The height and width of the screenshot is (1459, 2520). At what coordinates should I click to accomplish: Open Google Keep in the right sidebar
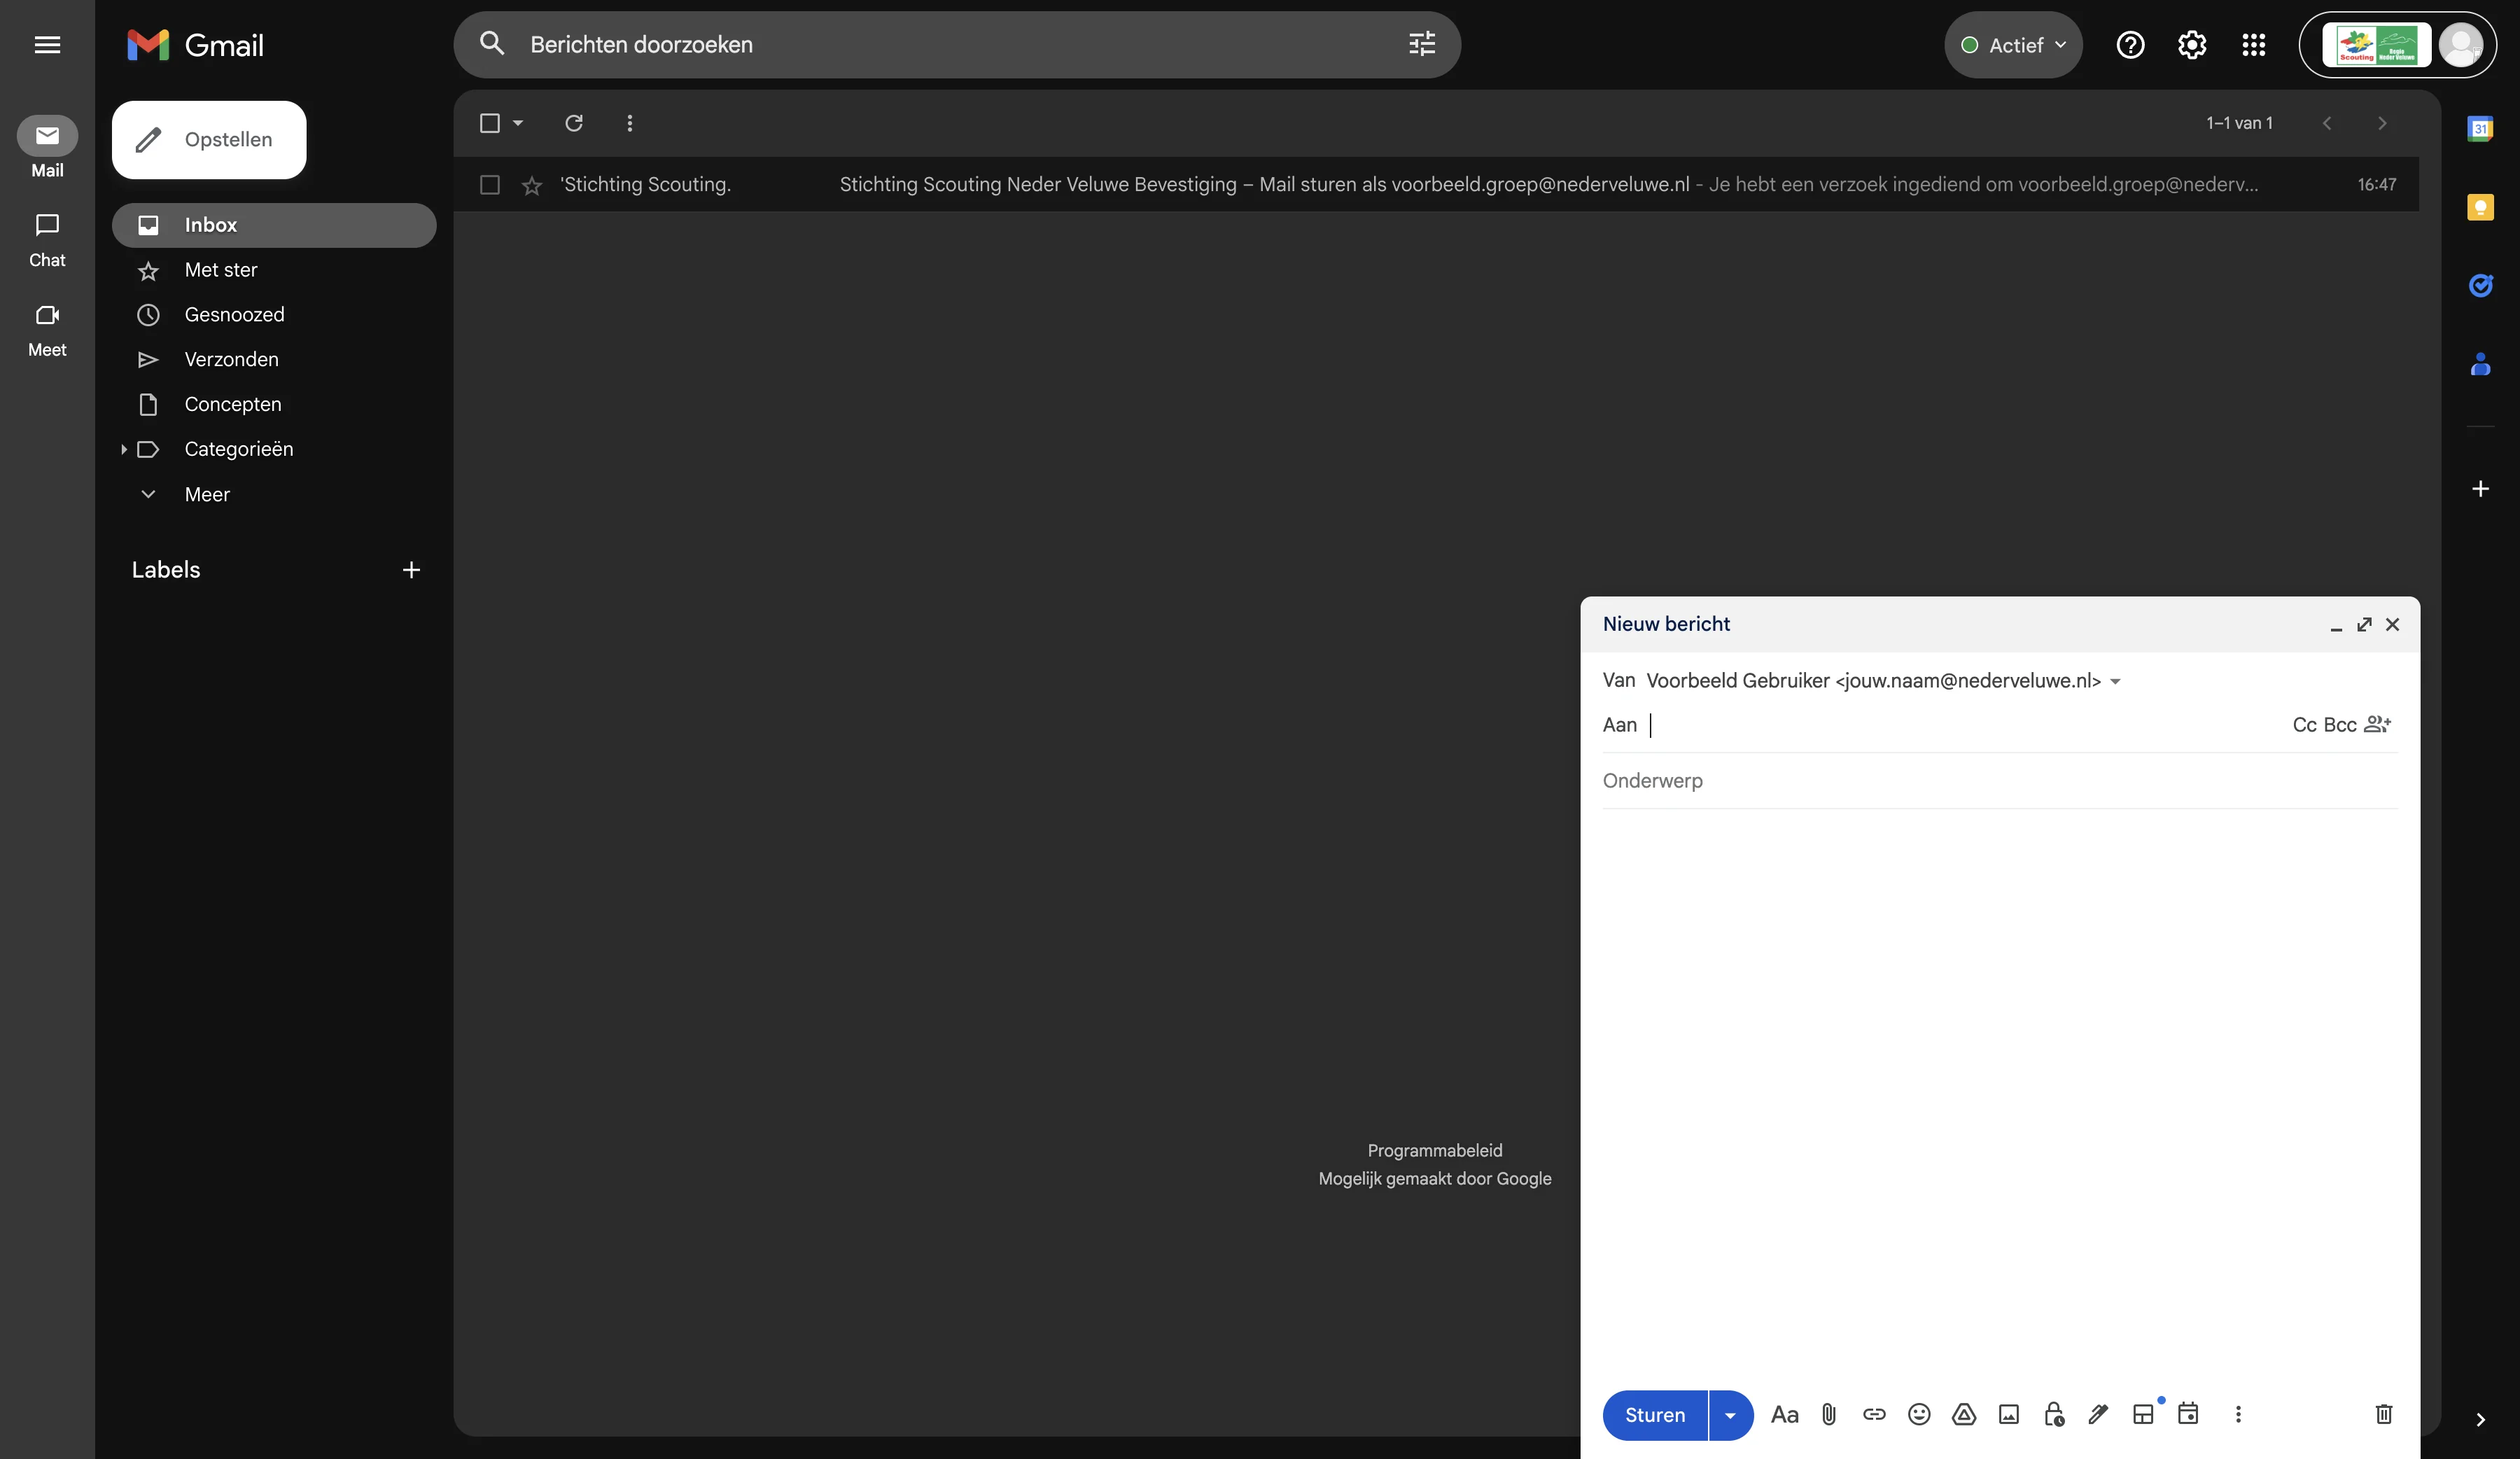coord(2481,207)
